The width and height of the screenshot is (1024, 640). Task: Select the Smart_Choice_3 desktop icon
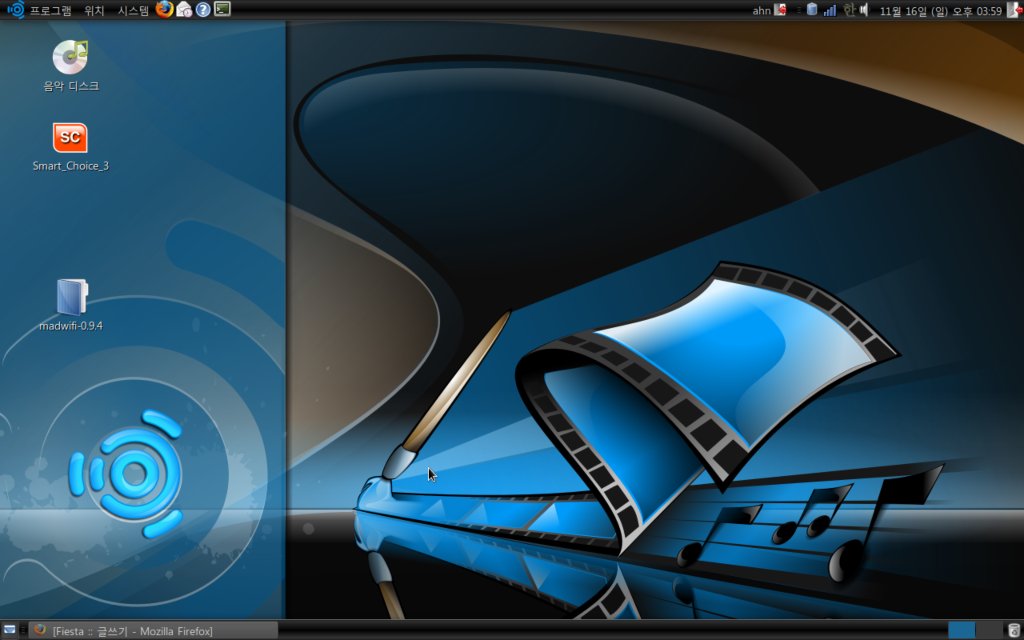[71, 147]
